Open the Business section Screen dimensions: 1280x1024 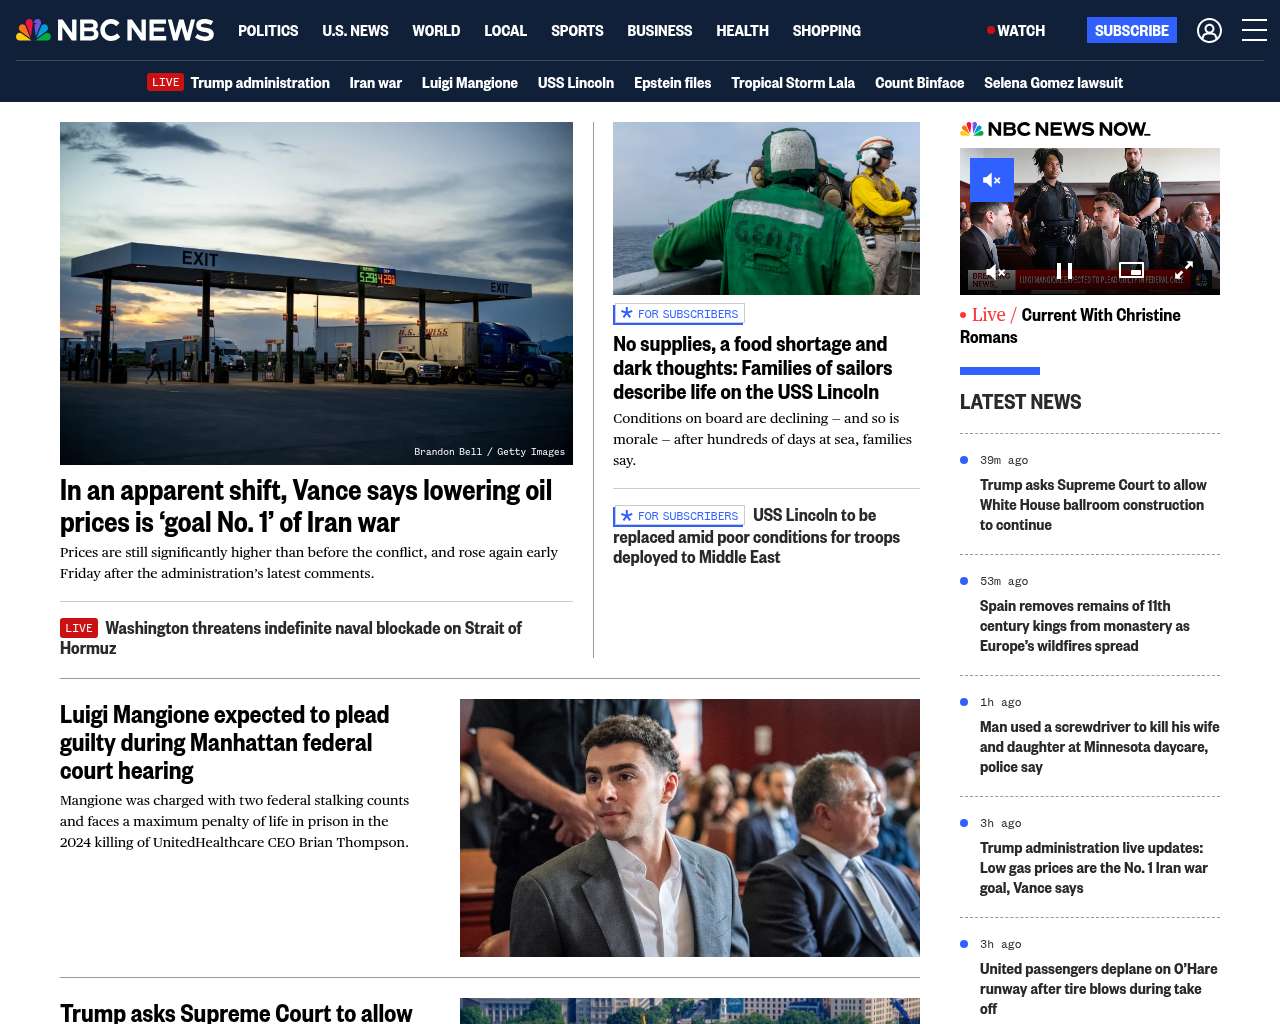659,31
